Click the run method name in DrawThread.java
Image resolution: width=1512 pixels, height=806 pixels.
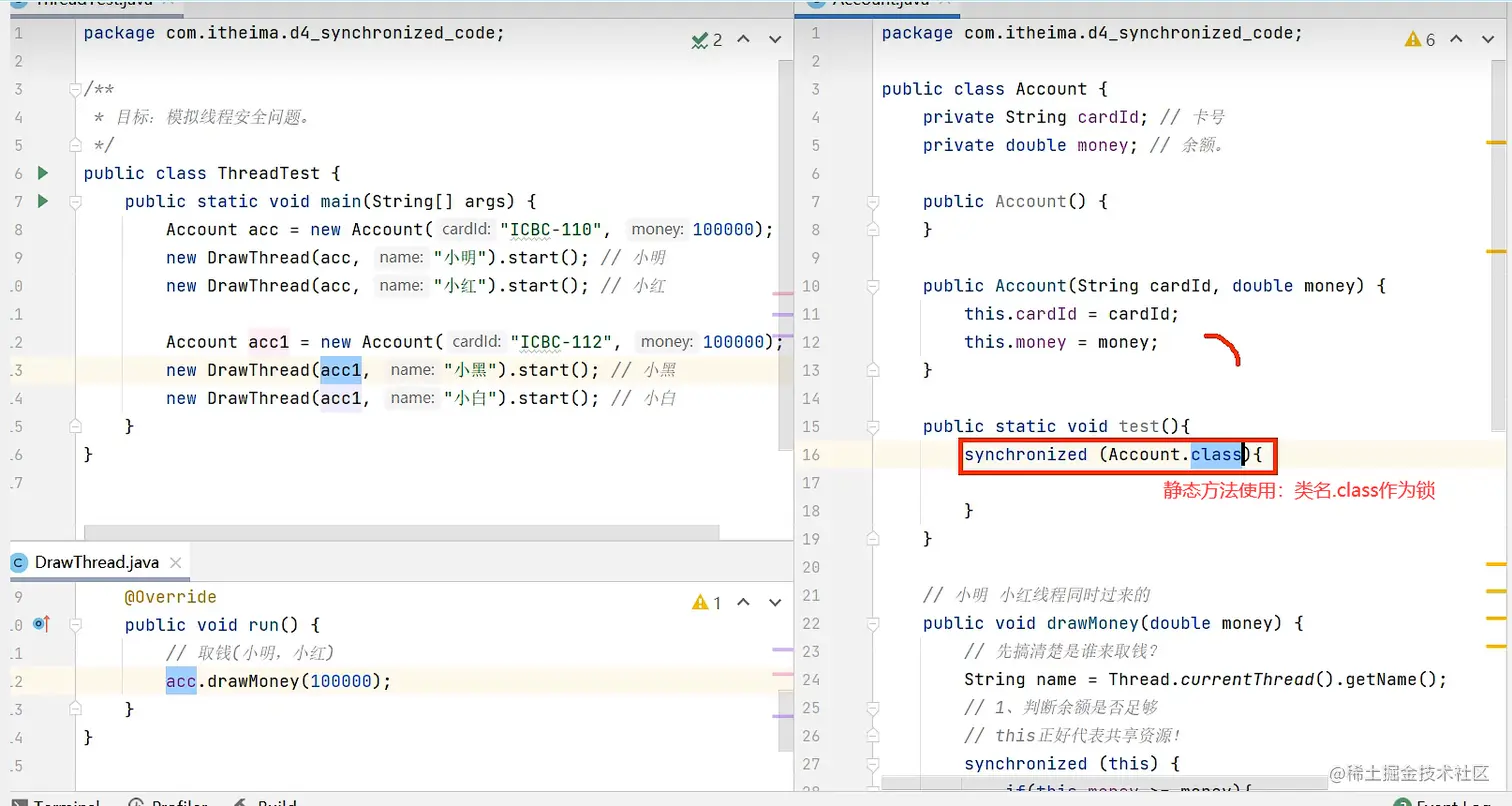click(x=264, y=625)
